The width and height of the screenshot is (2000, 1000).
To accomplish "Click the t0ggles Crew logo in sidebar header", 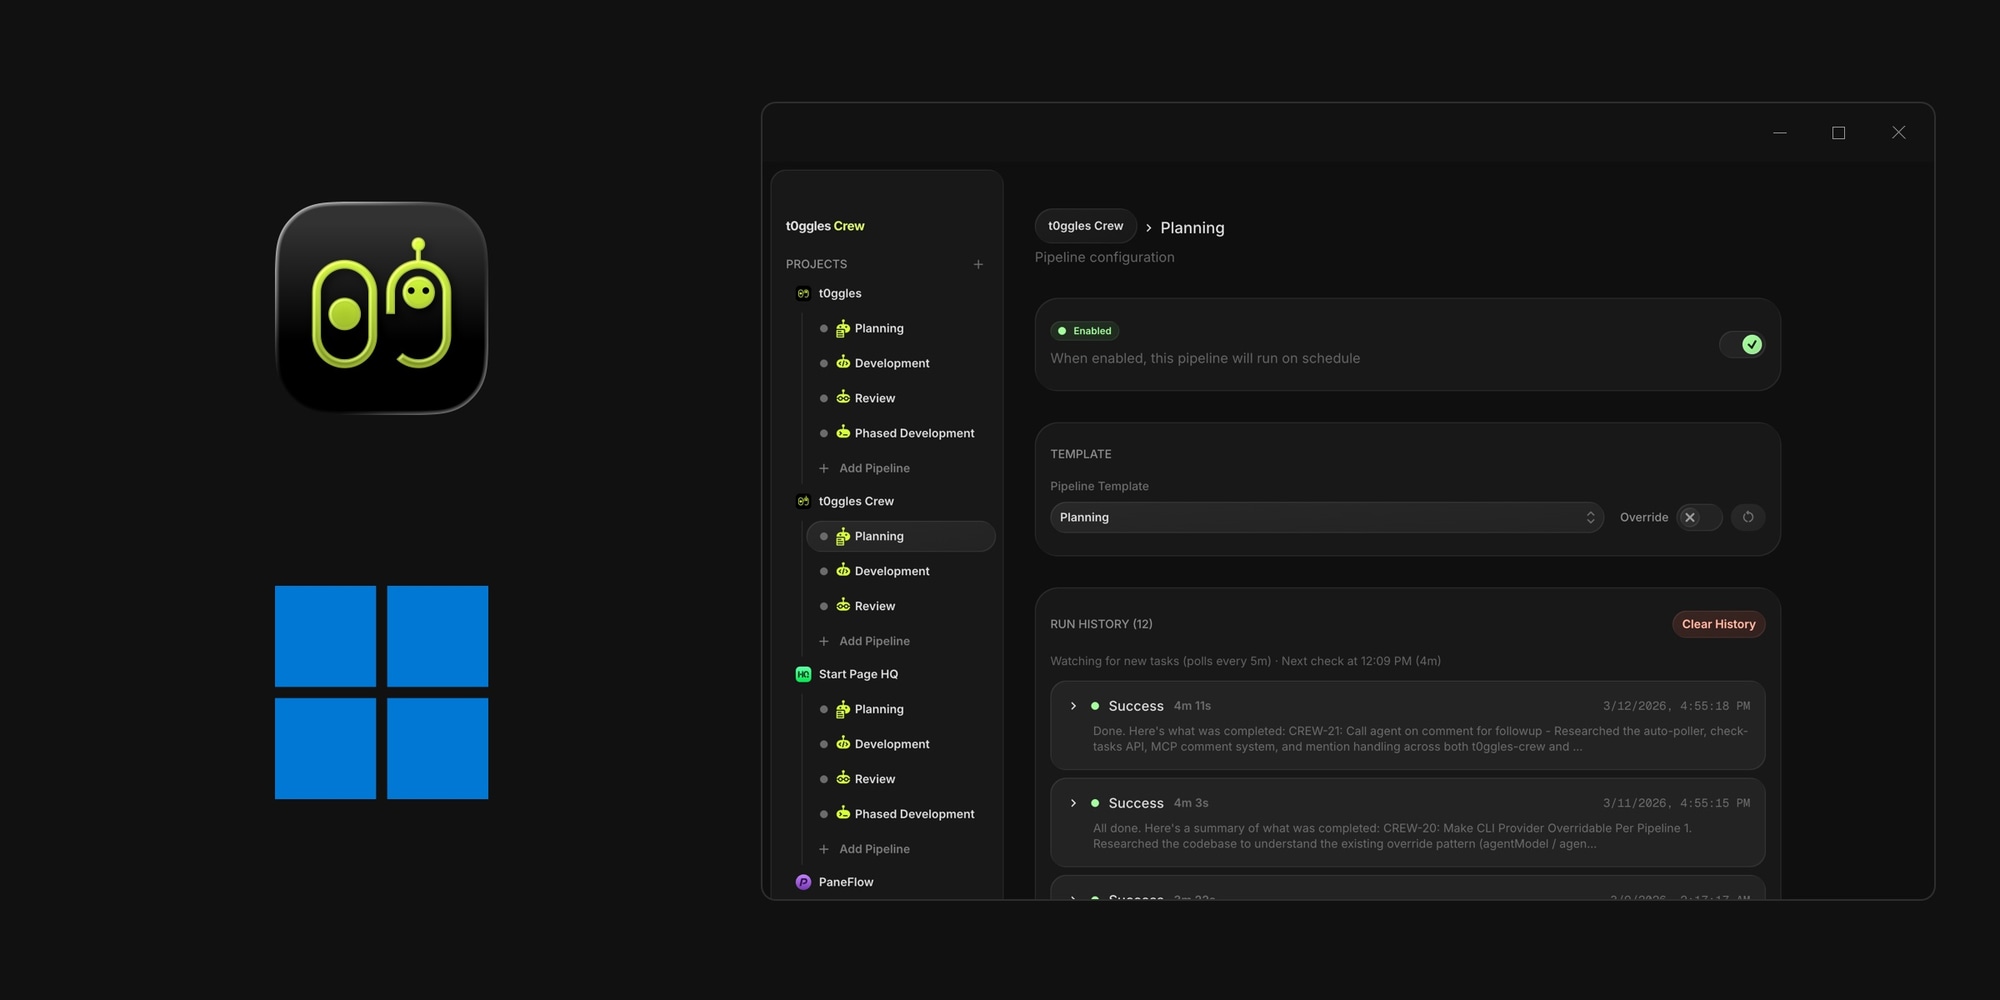I will pyautogui.click(x=825, y=226).
